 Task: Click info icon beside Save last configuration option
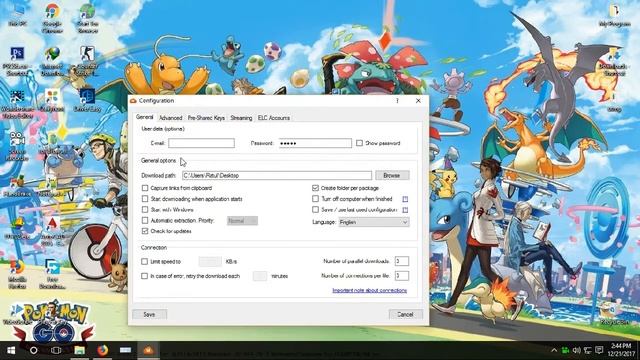tap(405, 210)
